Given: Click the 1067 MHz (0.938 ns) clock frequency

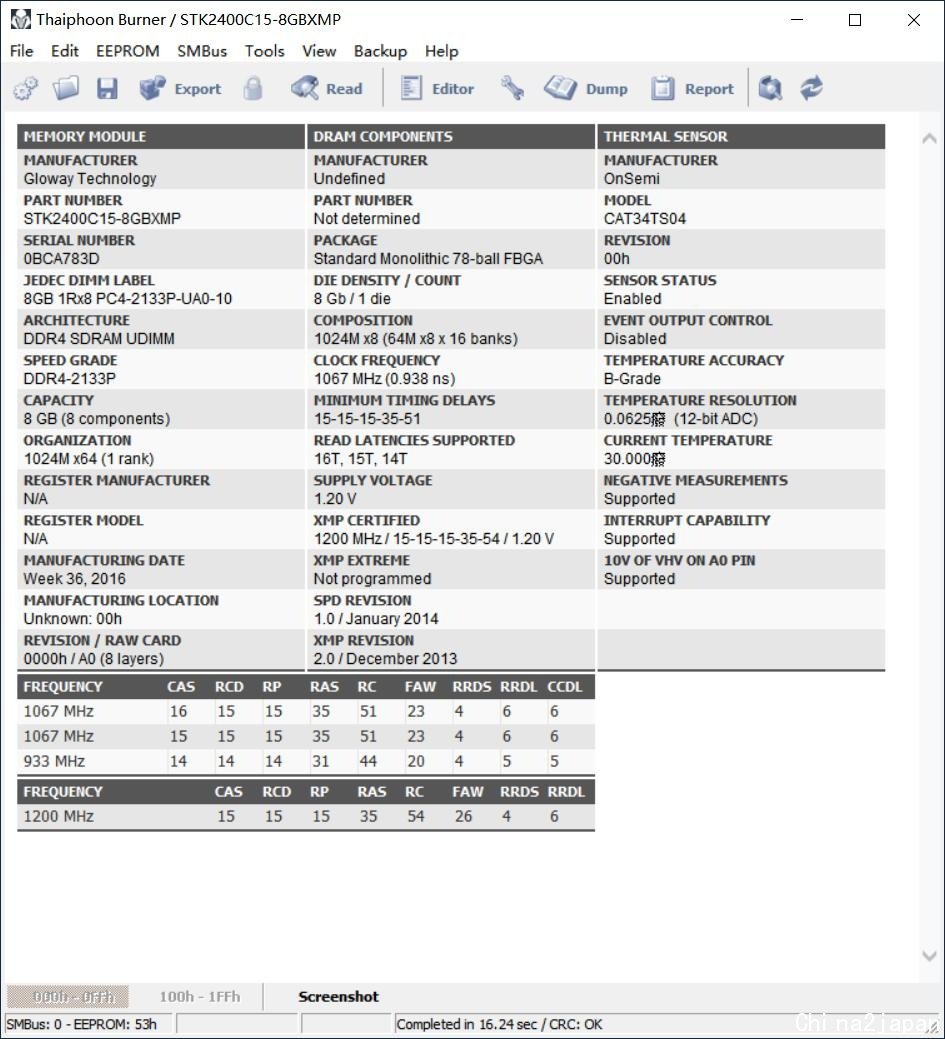Looking at the screenshot, I should click(x=384, y=379).
